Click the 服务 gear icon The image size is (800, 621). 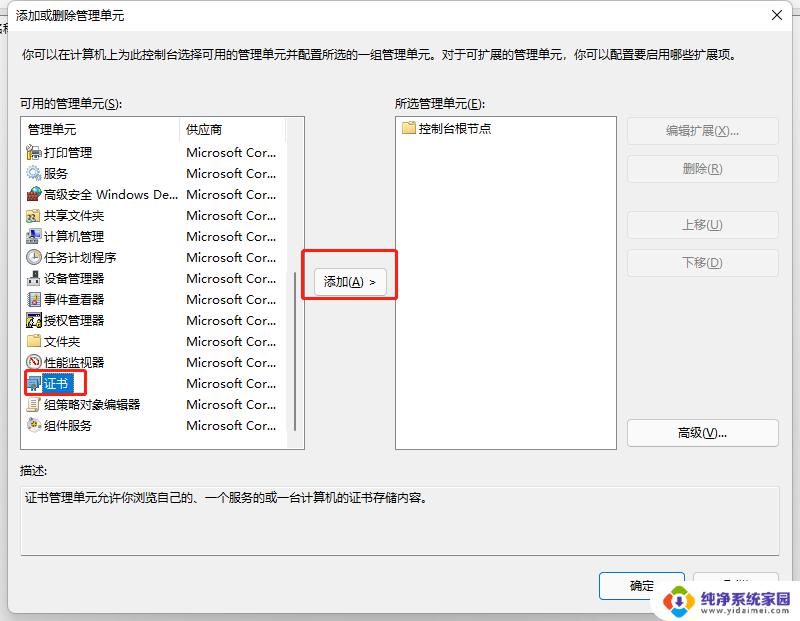pos(34,173)
